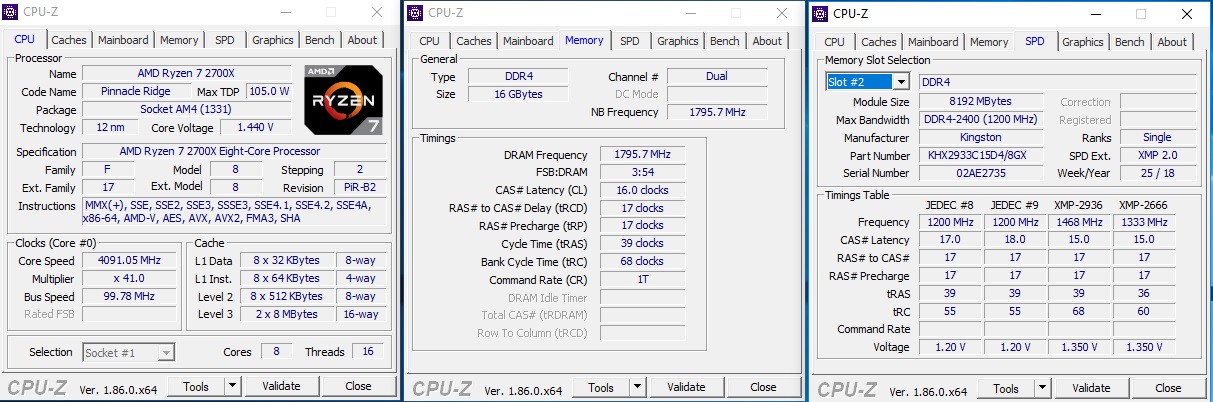The width and height of the screenshot is (1213, 402).
Task: Click the Kingston manufacturer field
Action: tap(980, 138)
